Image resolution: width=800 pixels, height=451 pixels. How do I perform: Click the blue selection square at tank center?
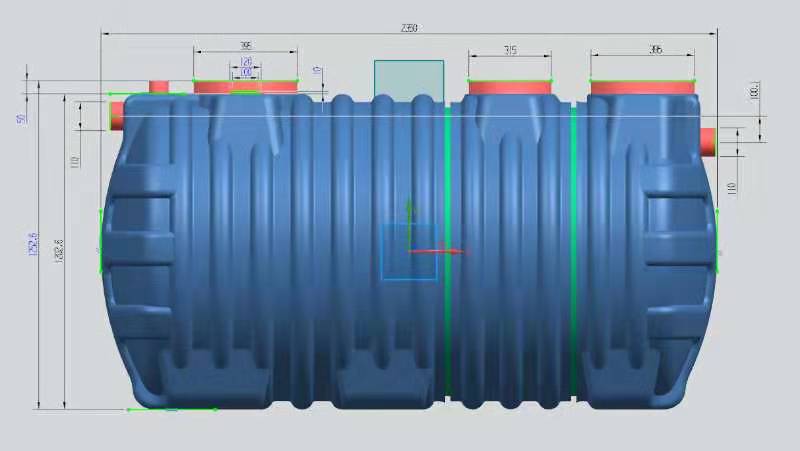click(409, 252)
